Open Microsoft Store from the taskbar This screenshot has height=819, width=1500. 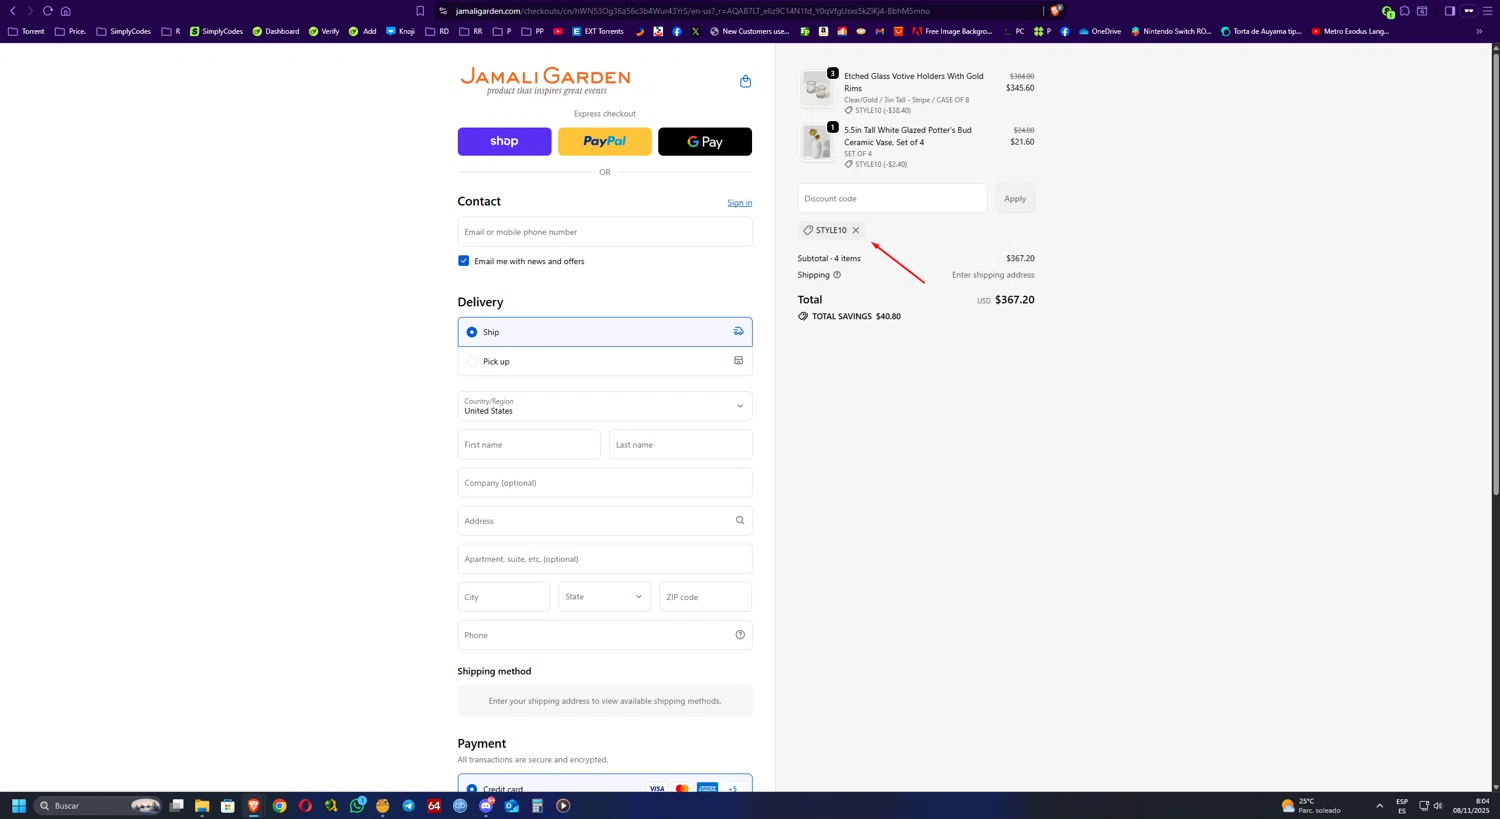click(228, 805)
